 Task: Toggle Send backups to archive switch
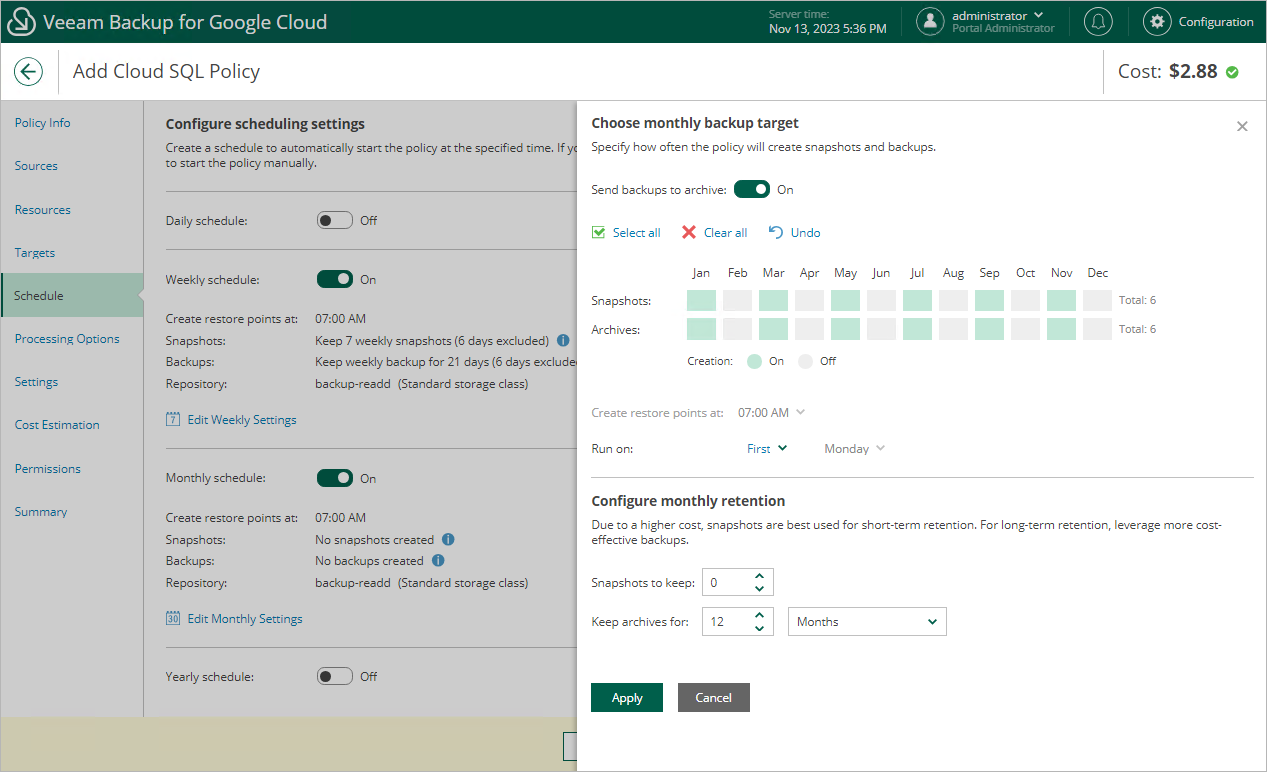click(752, 189)
